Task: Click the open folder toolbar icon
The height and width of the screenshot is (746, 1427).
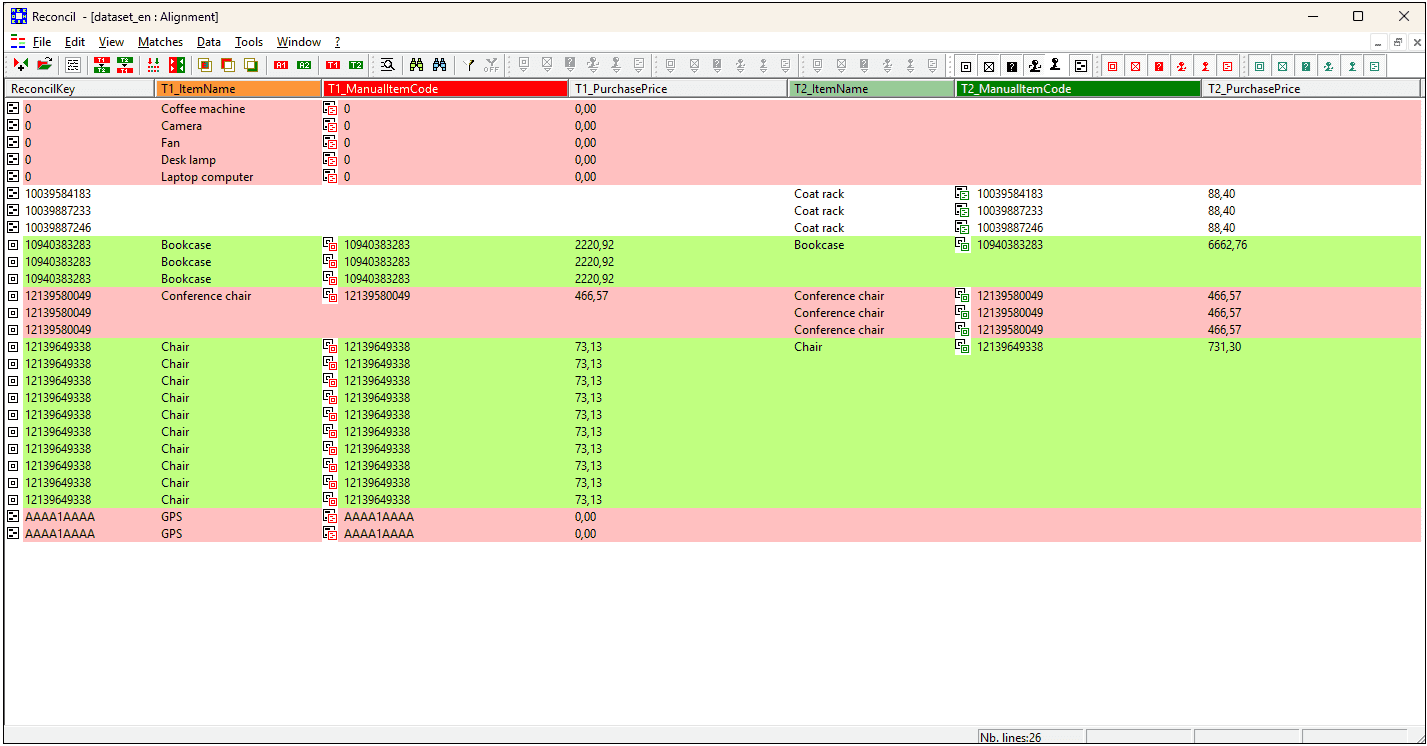Action: pos(44,65)
